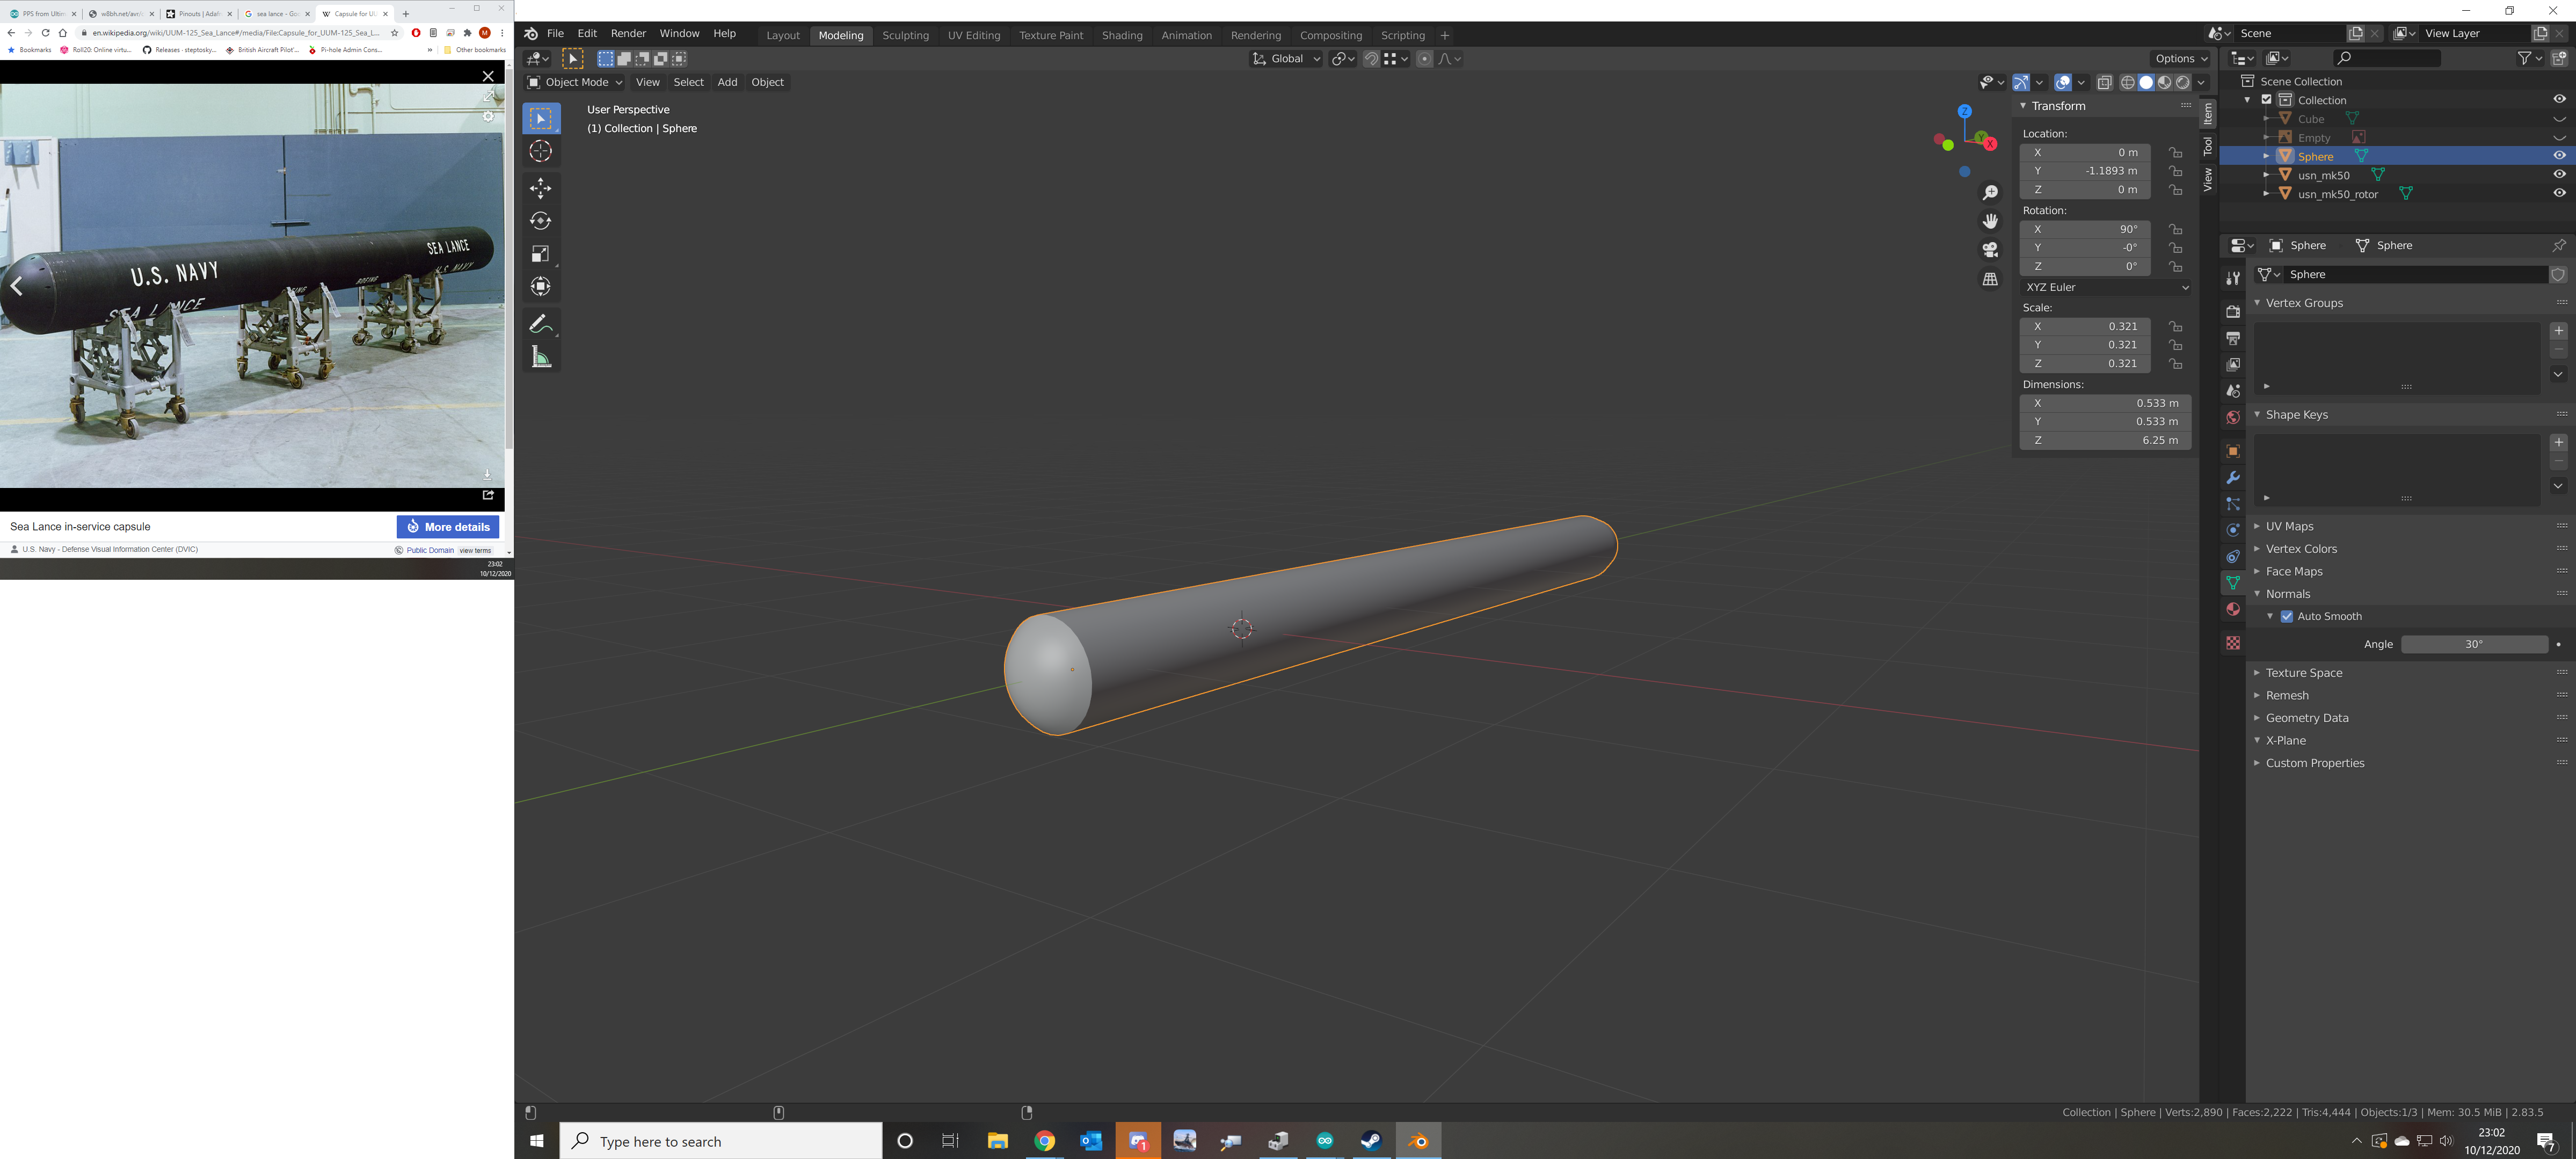
Task: Select the Rotate tool in toolbar
Action: 540,221
